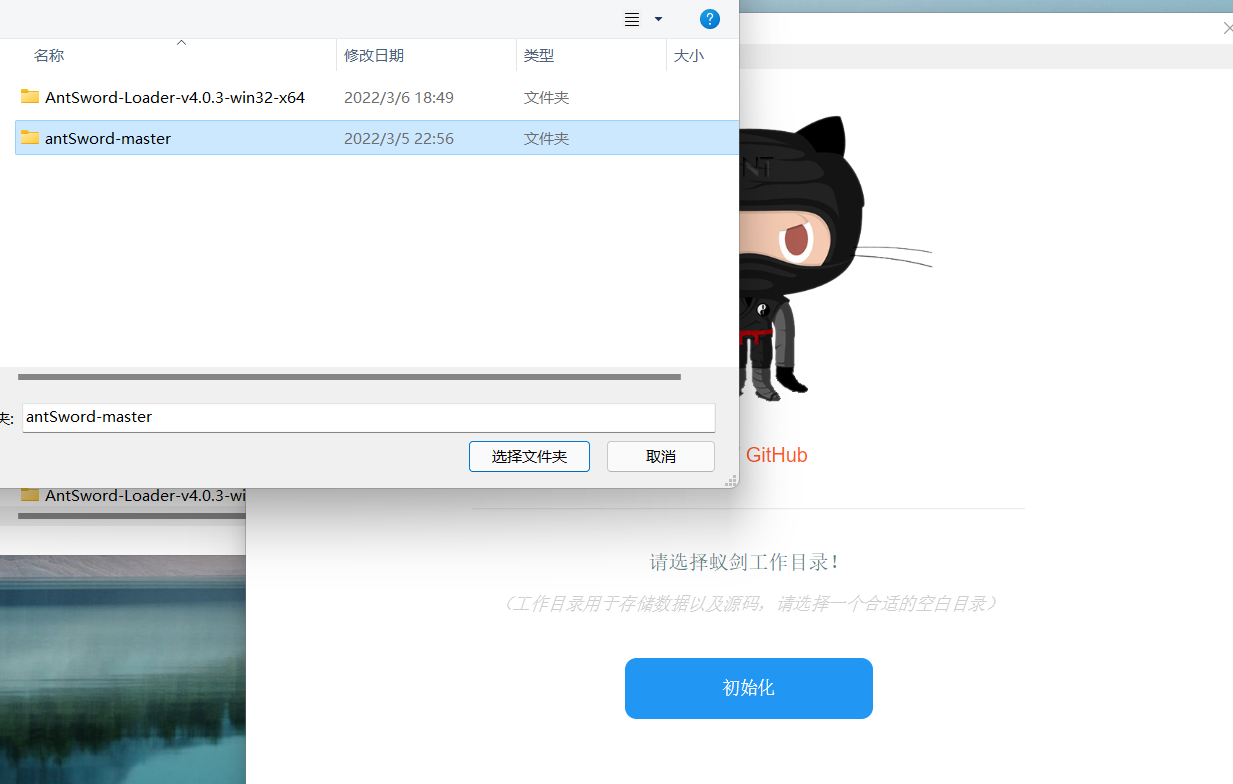This screenshot has height=784, width=1233.
Task: Select the antSword-master folder icon
Action: (30, 138)
